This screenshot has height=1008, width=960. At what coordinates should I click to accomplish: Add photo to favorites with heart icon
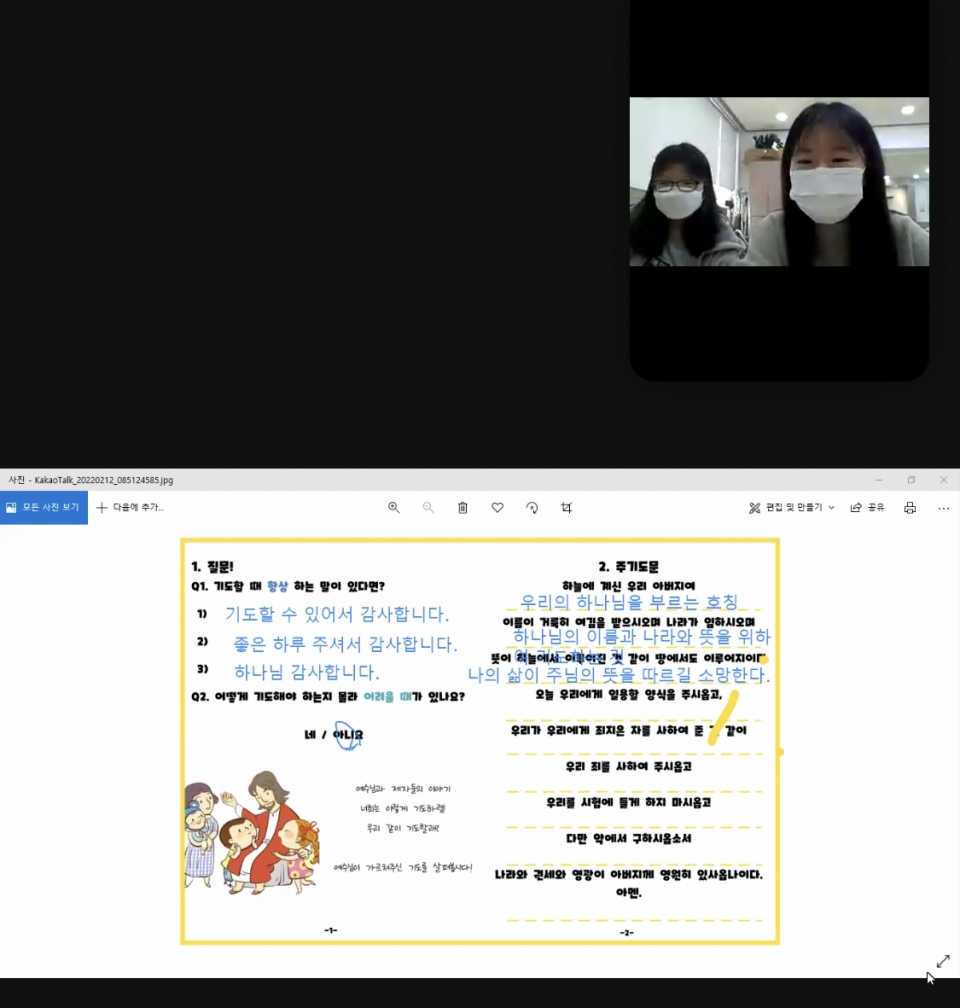(497, 508)
